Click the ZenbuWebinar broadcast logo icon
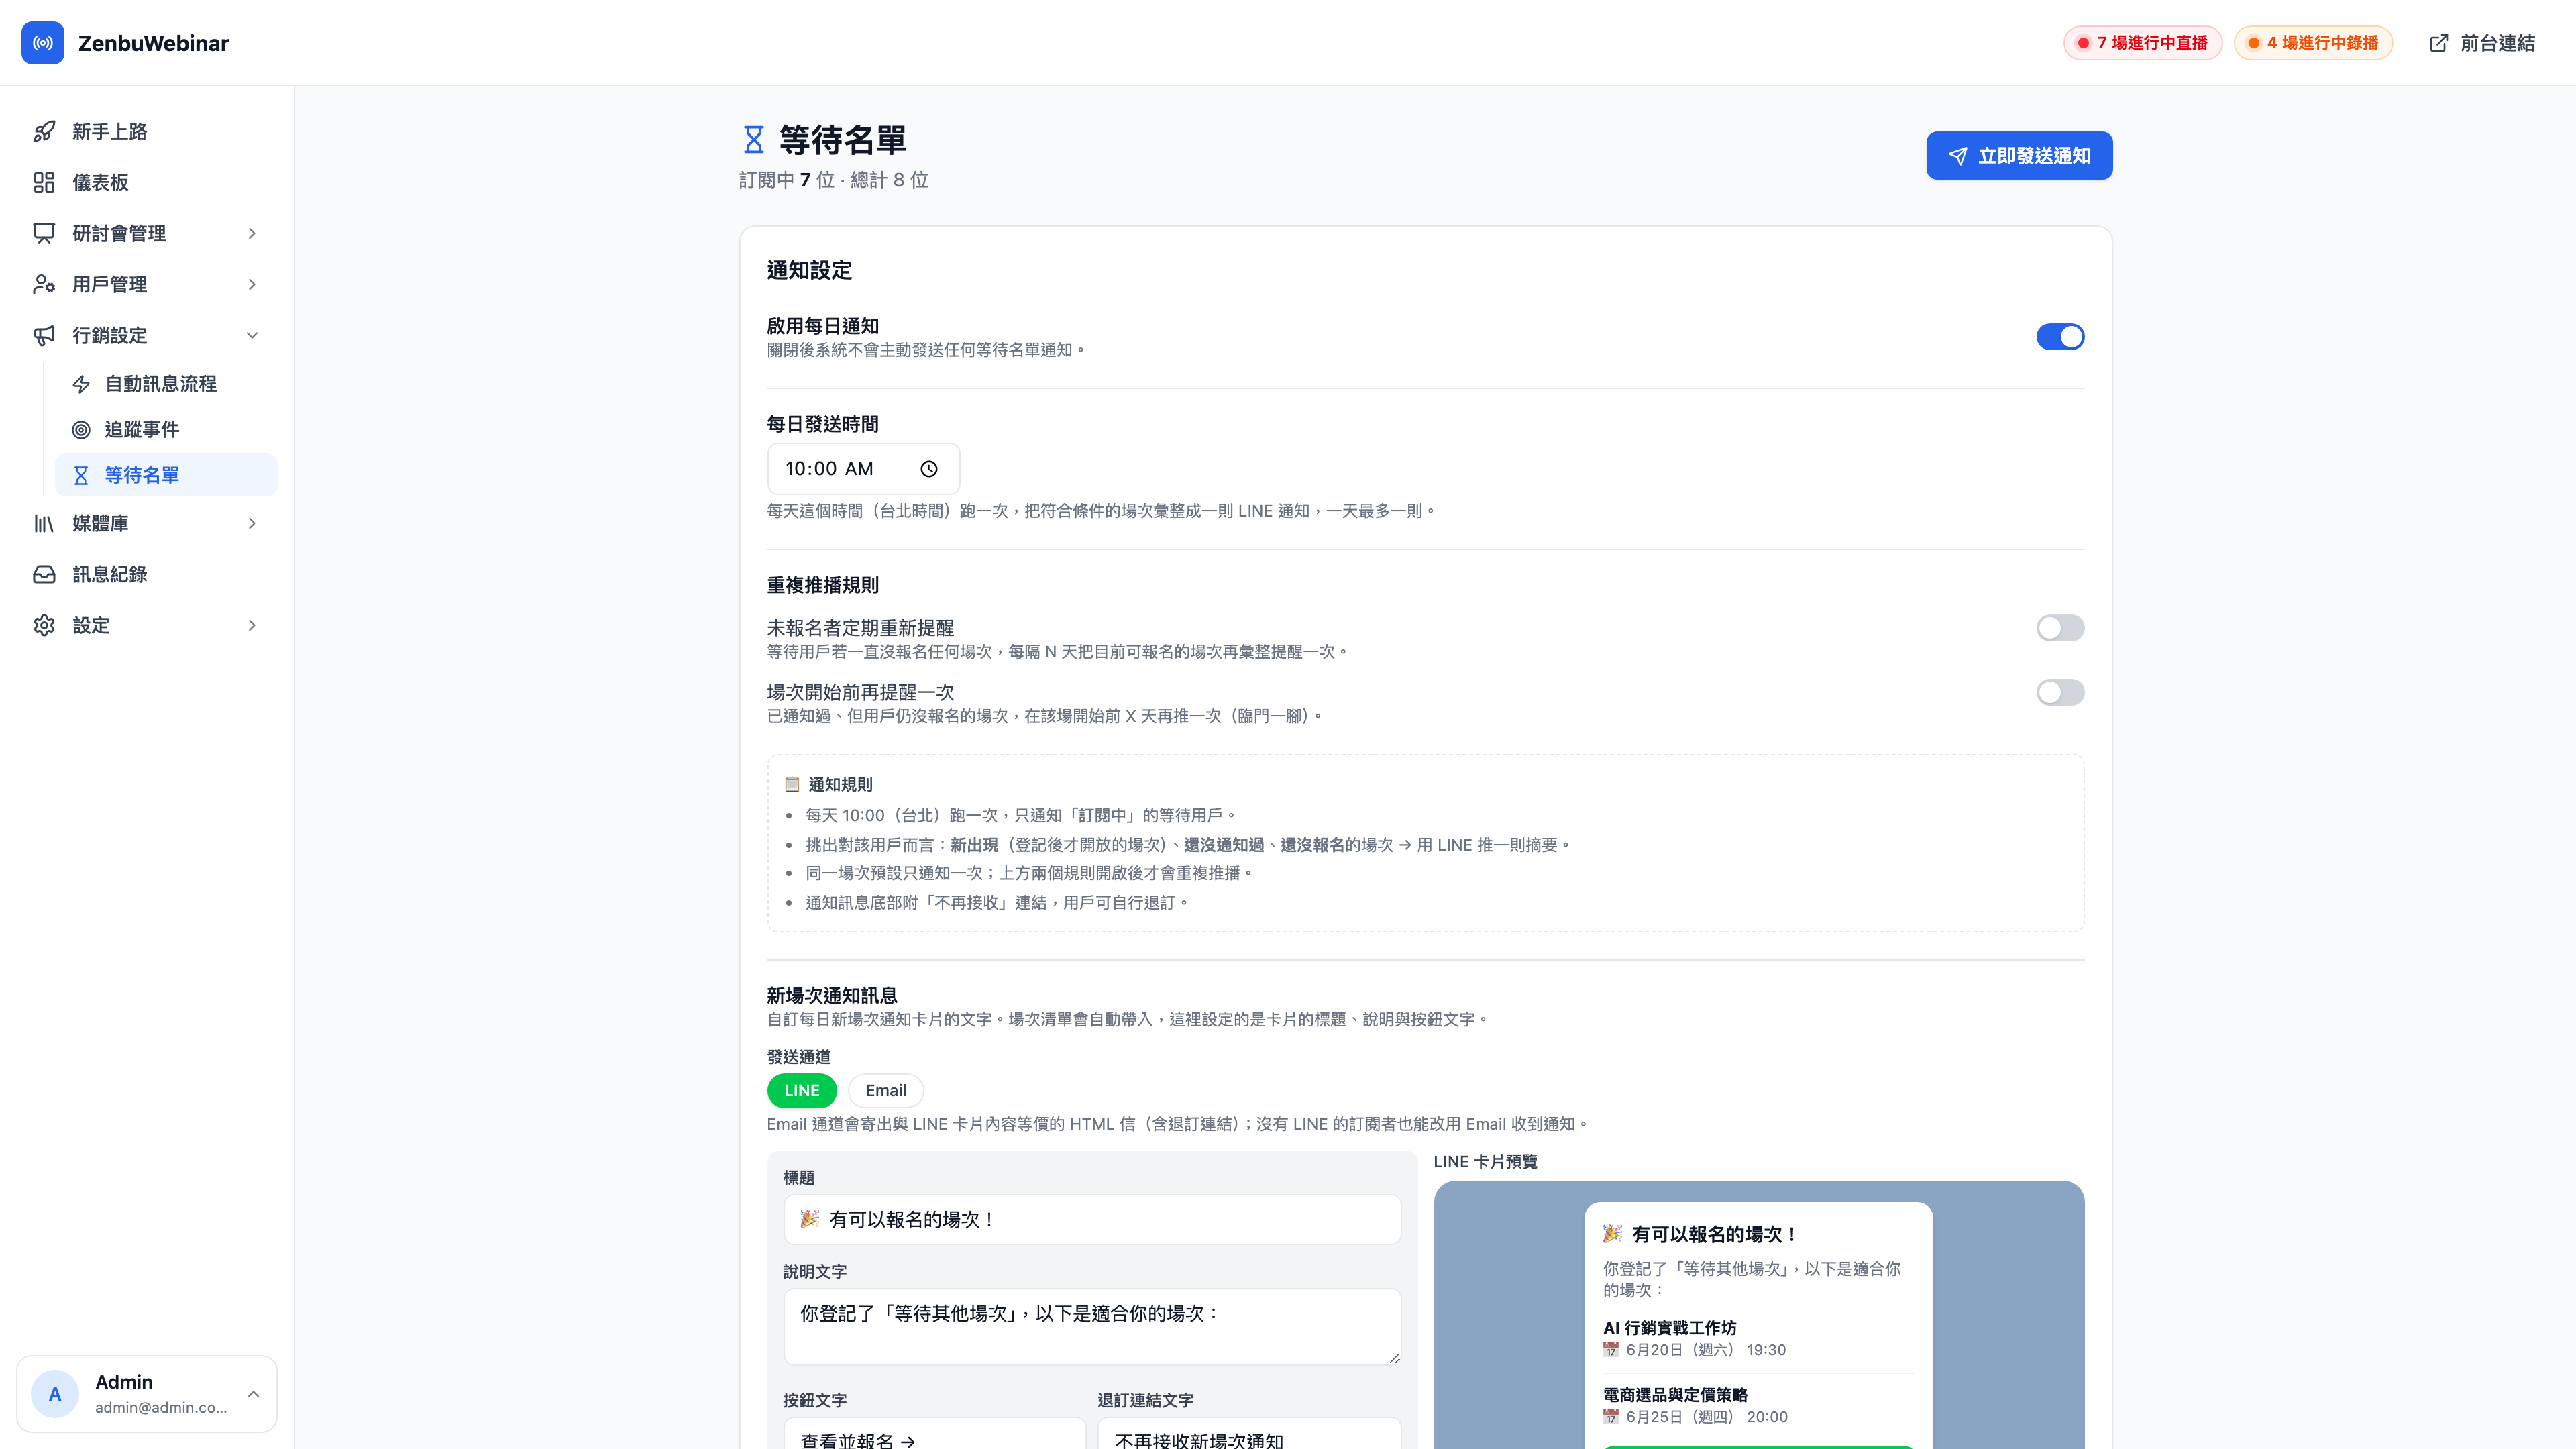The width and height of the screenshot is (2576, 1449). tap(43, 43)
